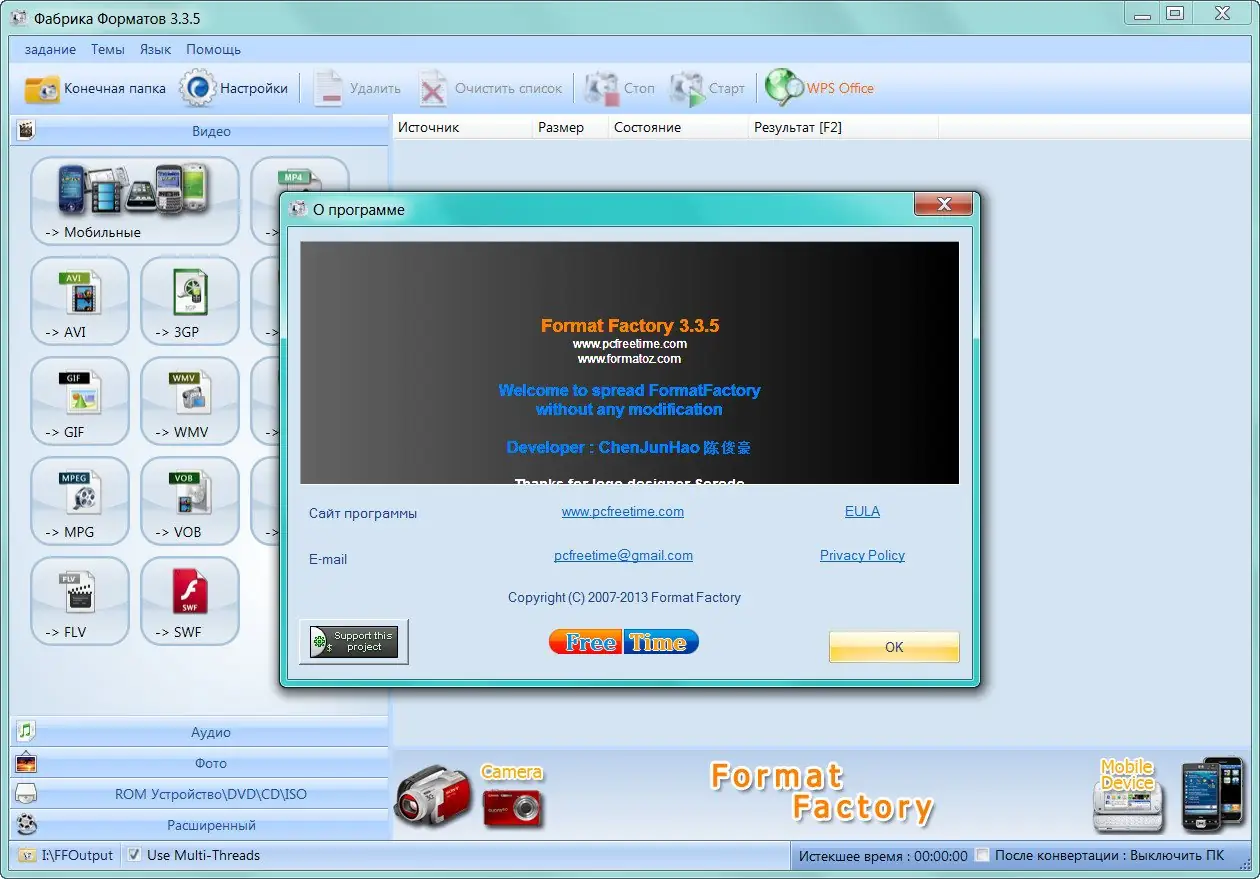1260x879 pixels.
Task: Click the Copyright (C) 2007-2013 Format Factory text
Action: tap(624, 597)
